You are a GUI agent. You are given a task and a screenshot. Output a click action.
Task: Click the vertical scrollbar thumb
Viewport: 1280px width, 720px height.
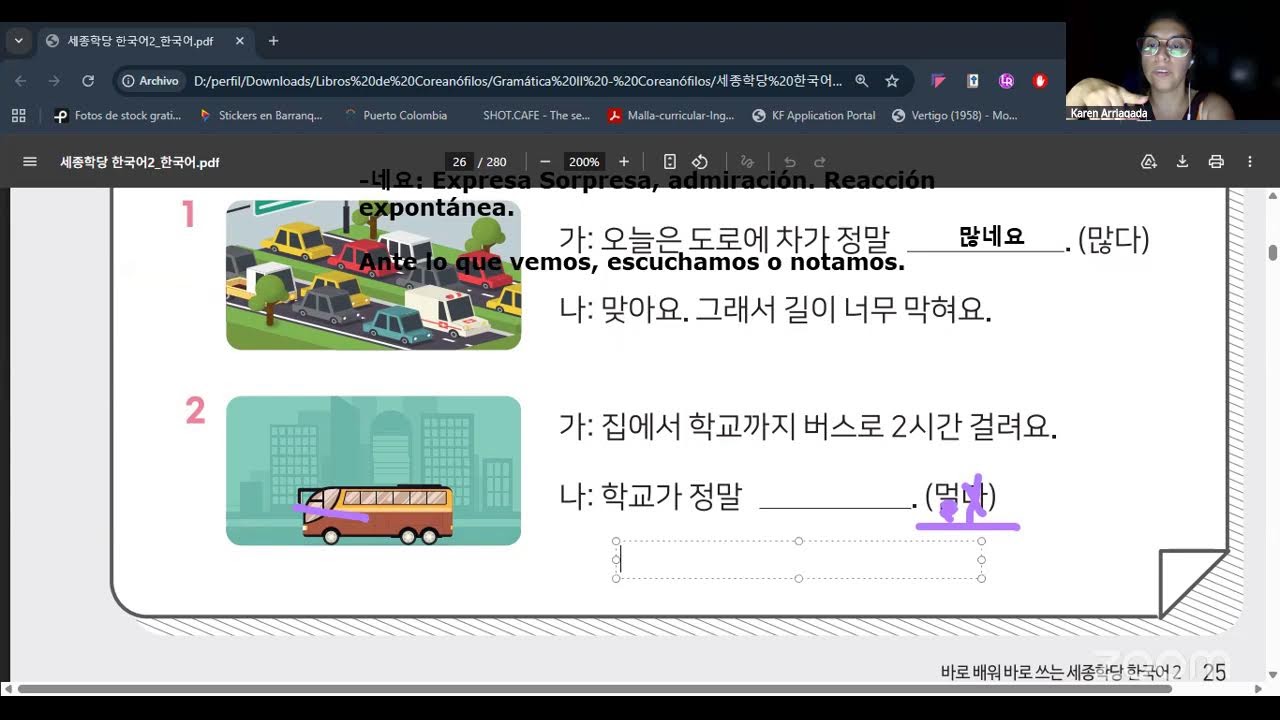click(1273, 252)
